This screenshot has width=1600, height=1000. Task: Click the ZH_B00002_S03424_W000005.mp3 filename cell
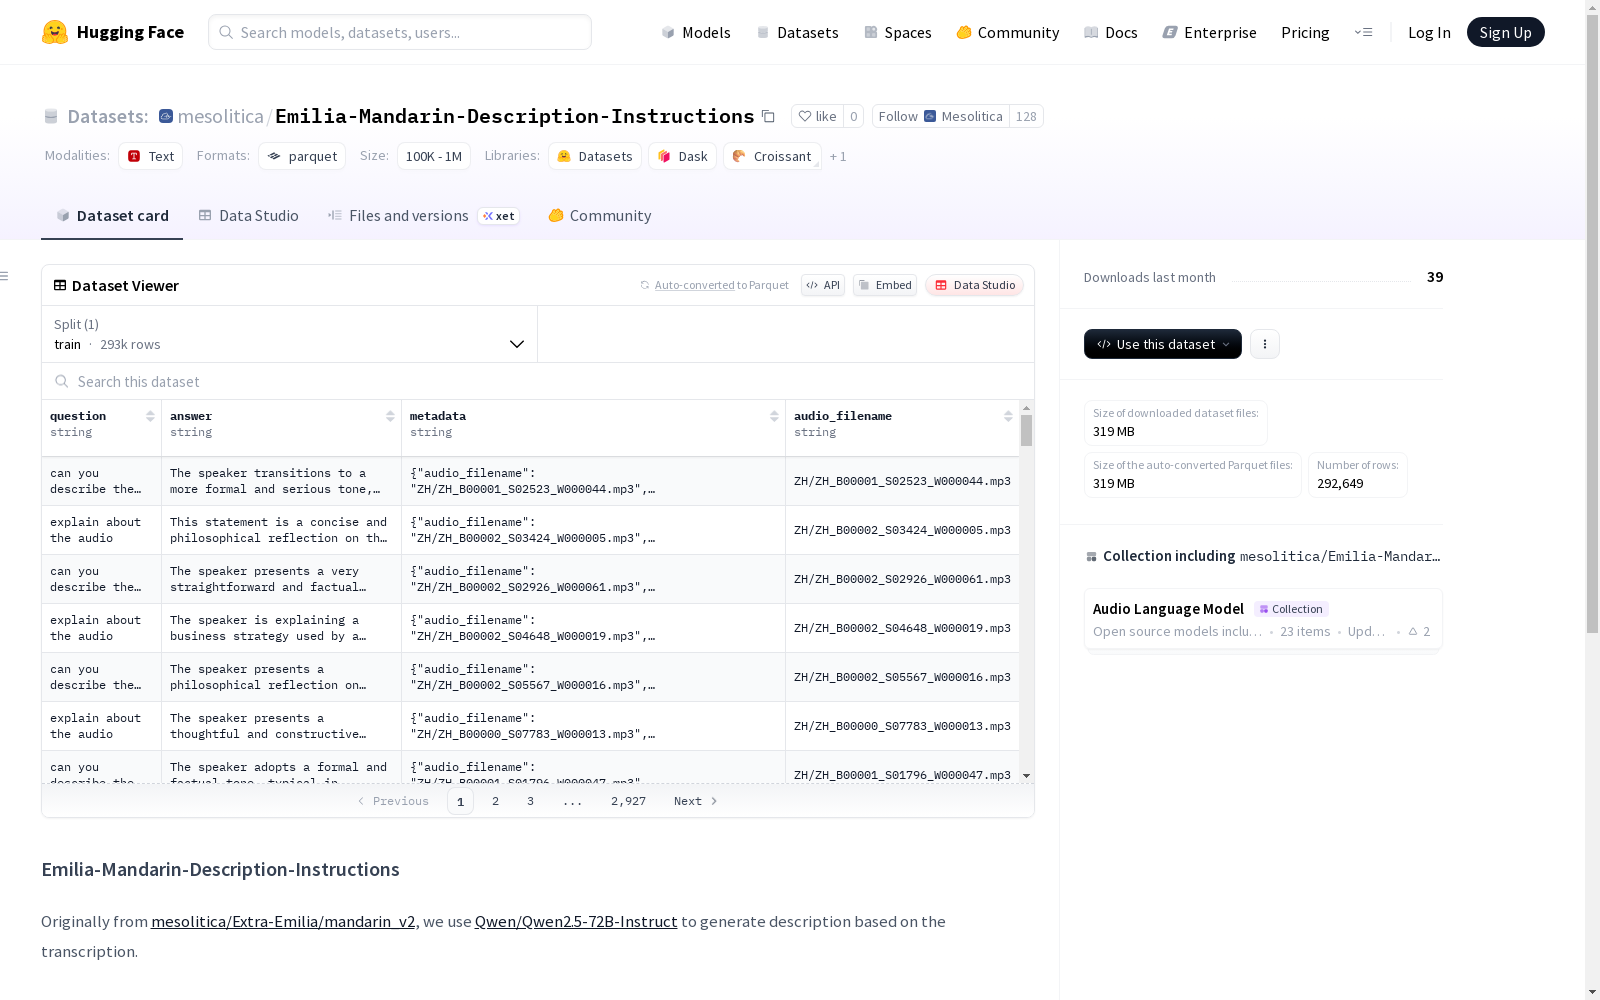pyautogui.click(x=902, y=530)
